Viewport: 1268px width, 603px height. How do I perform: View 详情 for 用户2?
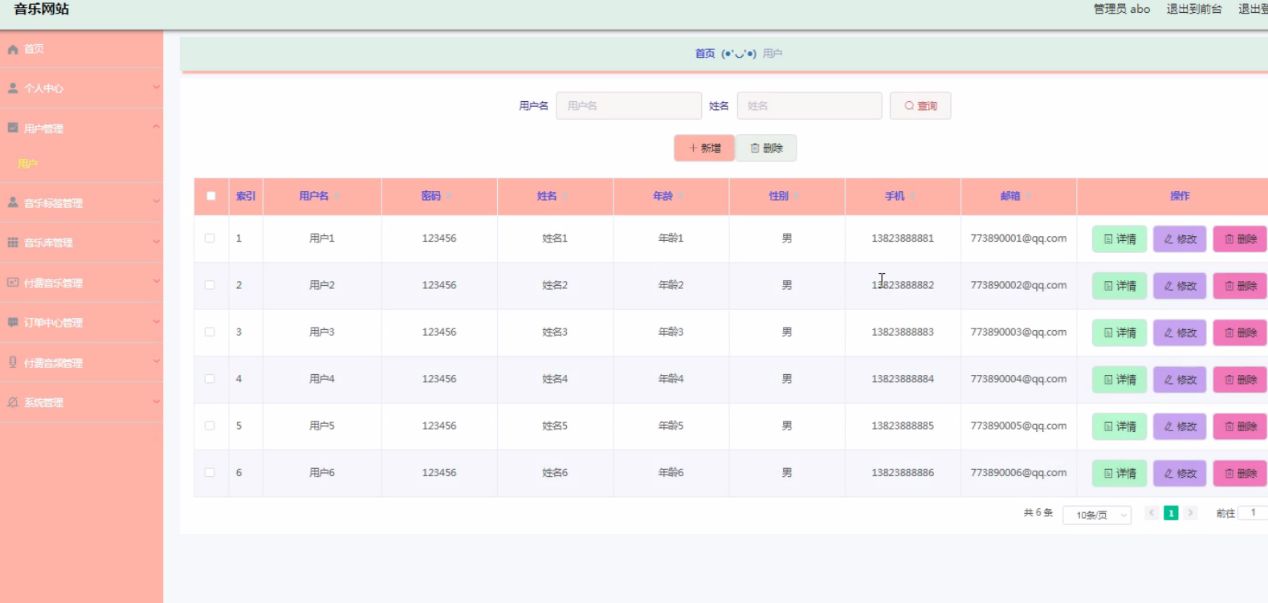tap(1119, 286)
